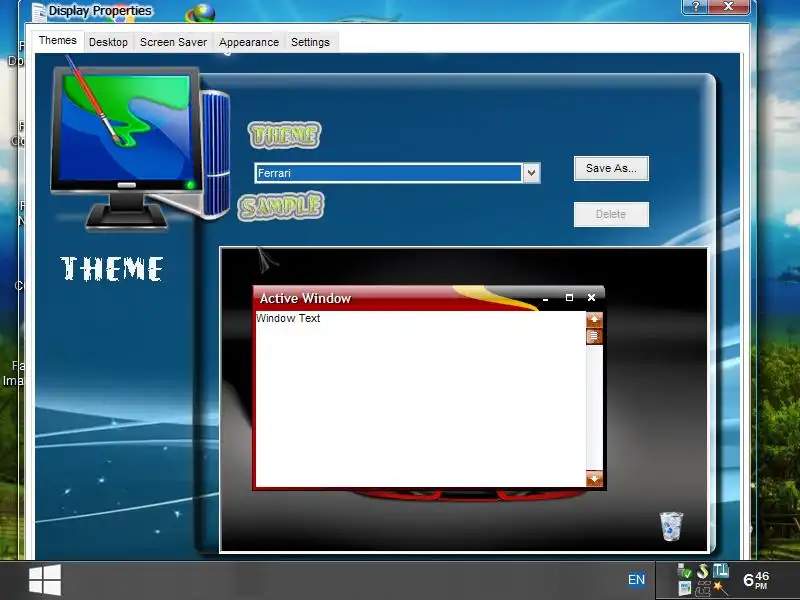
Task: Click the network monitor tray icon
Action: (685, 589)
